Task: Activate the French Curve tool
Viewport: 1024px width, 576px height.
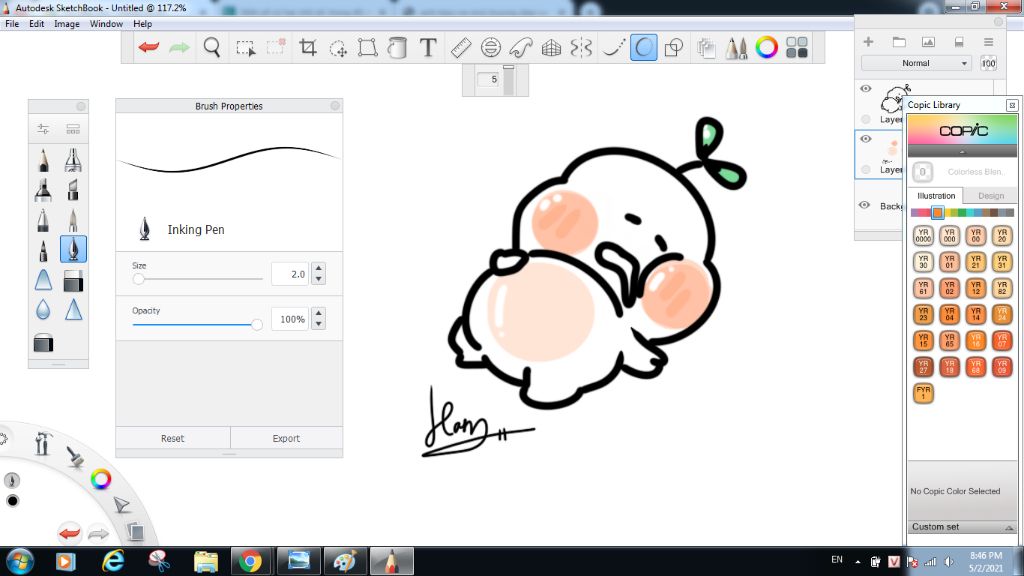Action: coord(520,47)
